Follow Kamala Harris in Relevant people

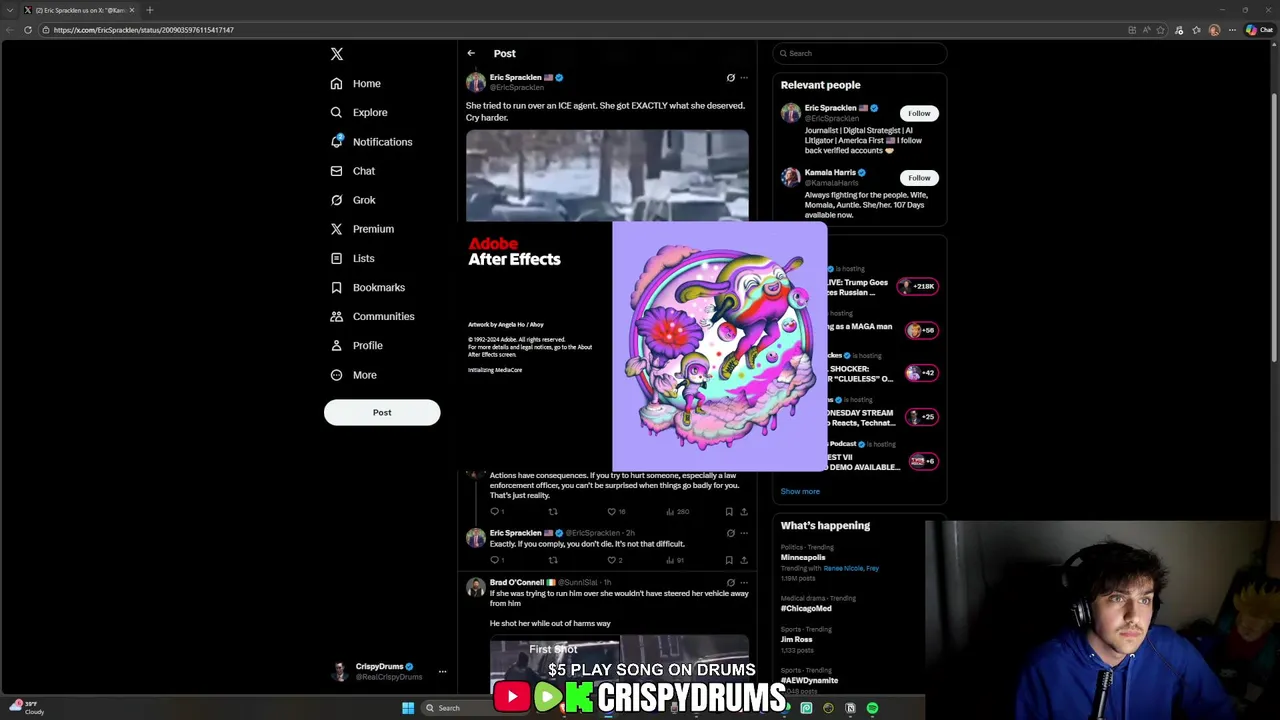coord(919,178)
